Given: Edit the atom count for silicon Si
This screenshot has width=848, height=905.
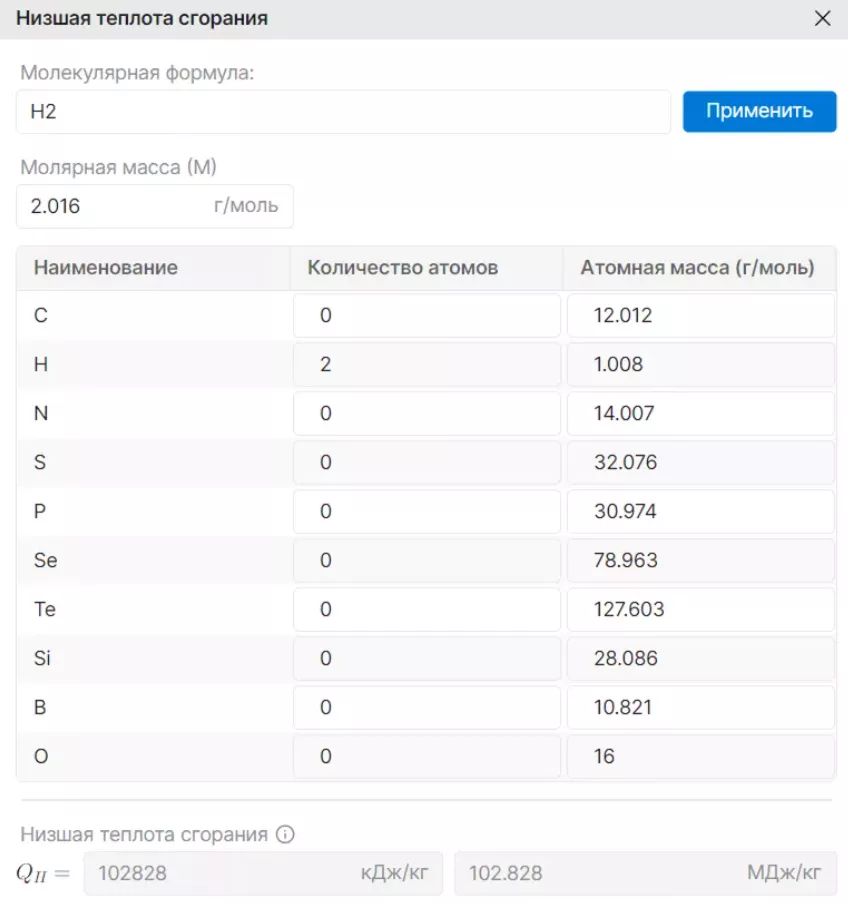Looking at the screenshot, I should coord(427,659).
